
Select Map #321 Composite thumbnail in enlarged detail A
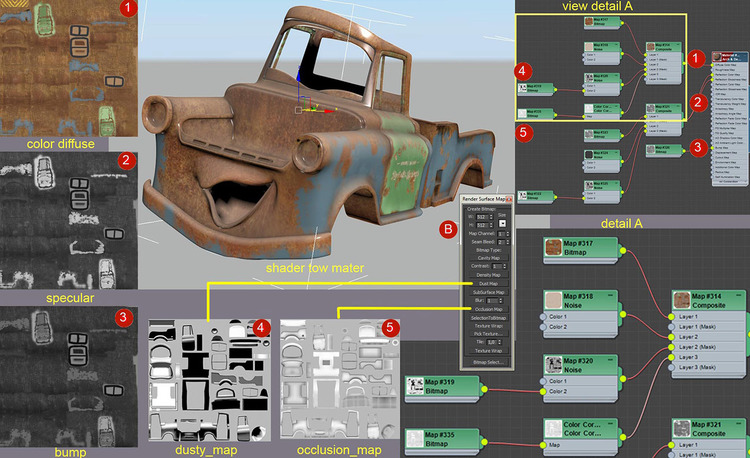click(682, 429)
